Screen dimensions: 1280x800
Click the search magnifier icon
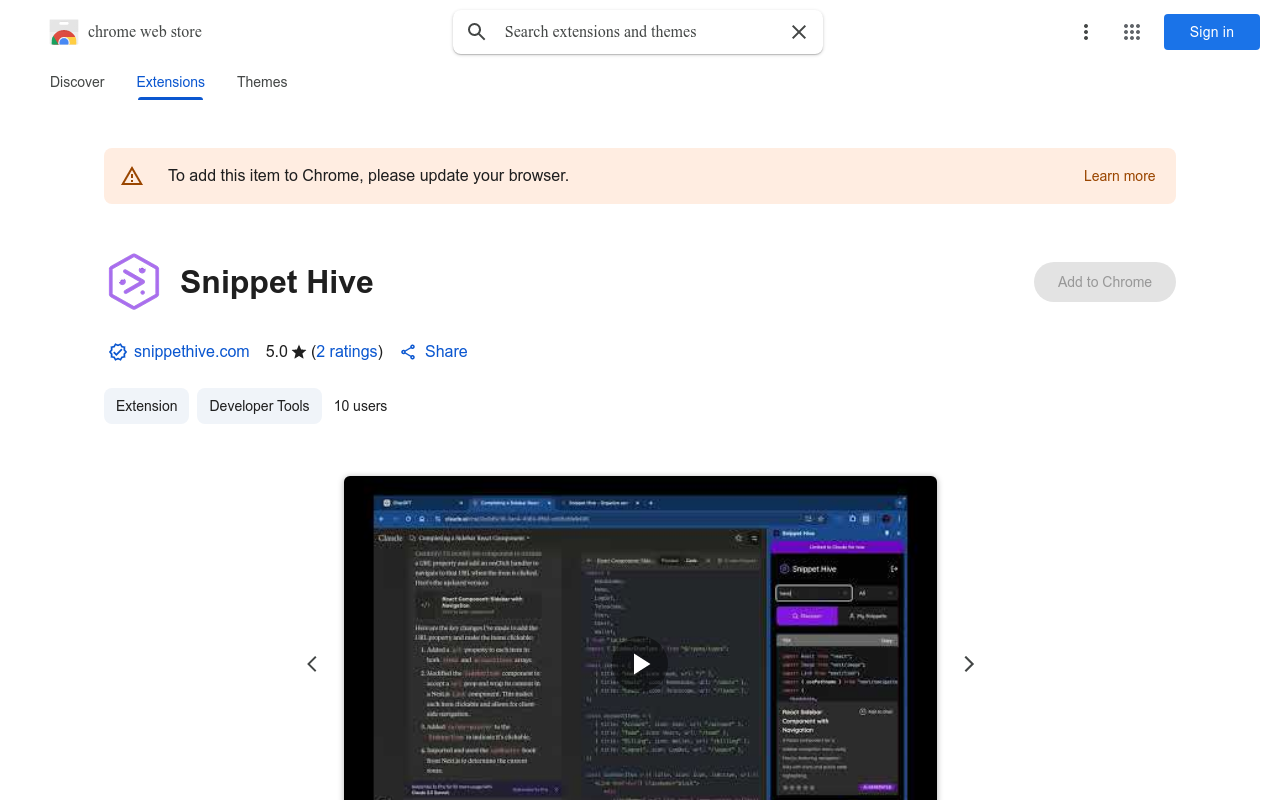(477, 32)
